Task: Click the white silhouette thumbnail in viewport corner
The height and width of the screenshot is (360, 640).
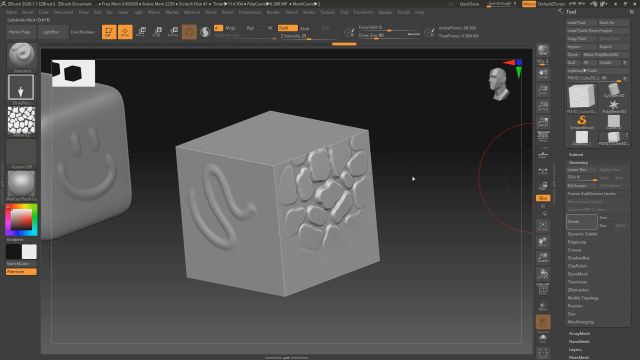Action: pos(73,73)
